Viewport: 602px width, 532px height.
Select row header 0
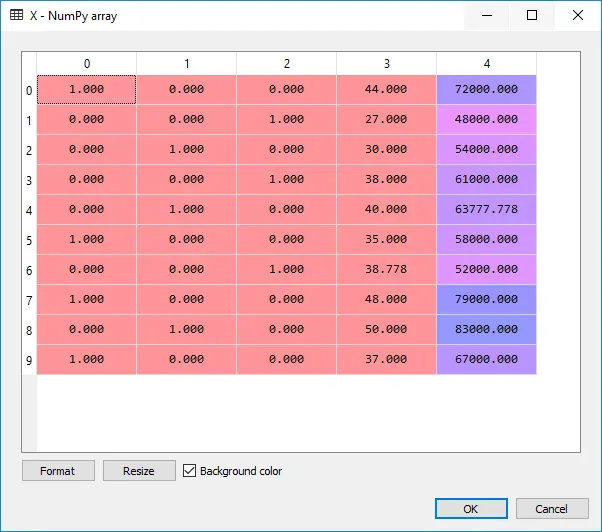tap(29, 90)
